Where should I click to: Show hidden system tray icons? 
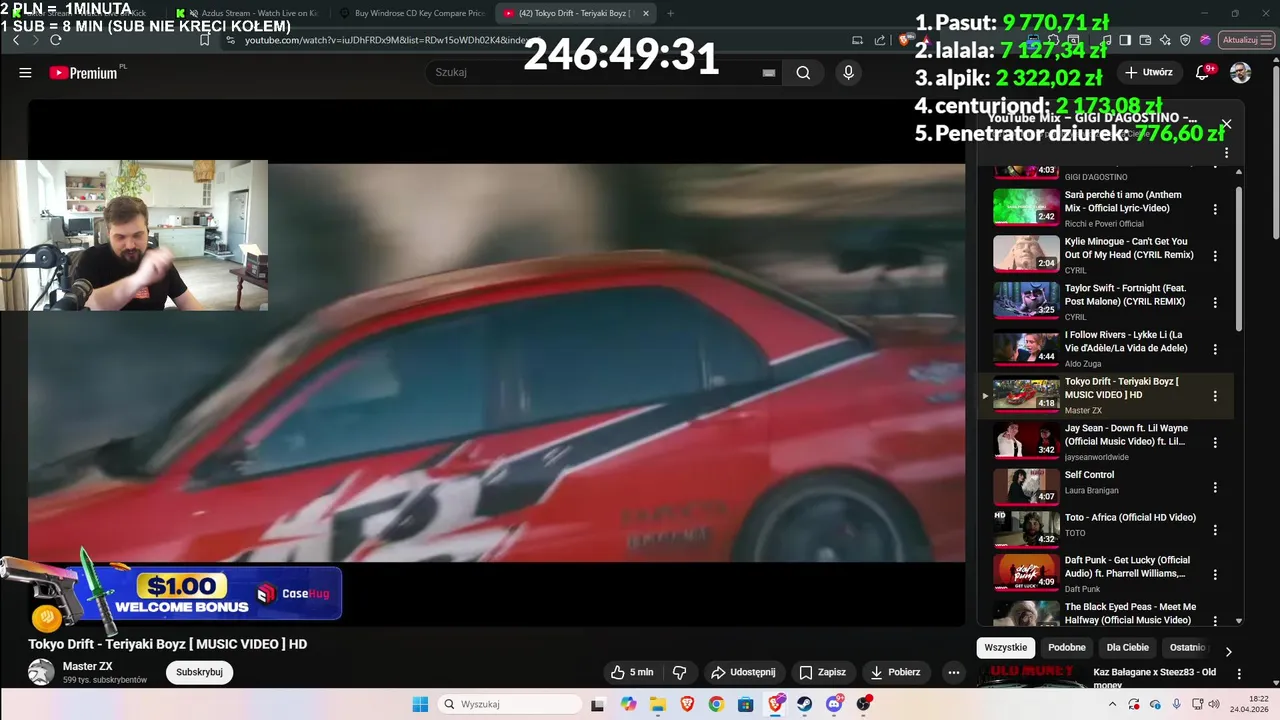tap(1112, 704)
